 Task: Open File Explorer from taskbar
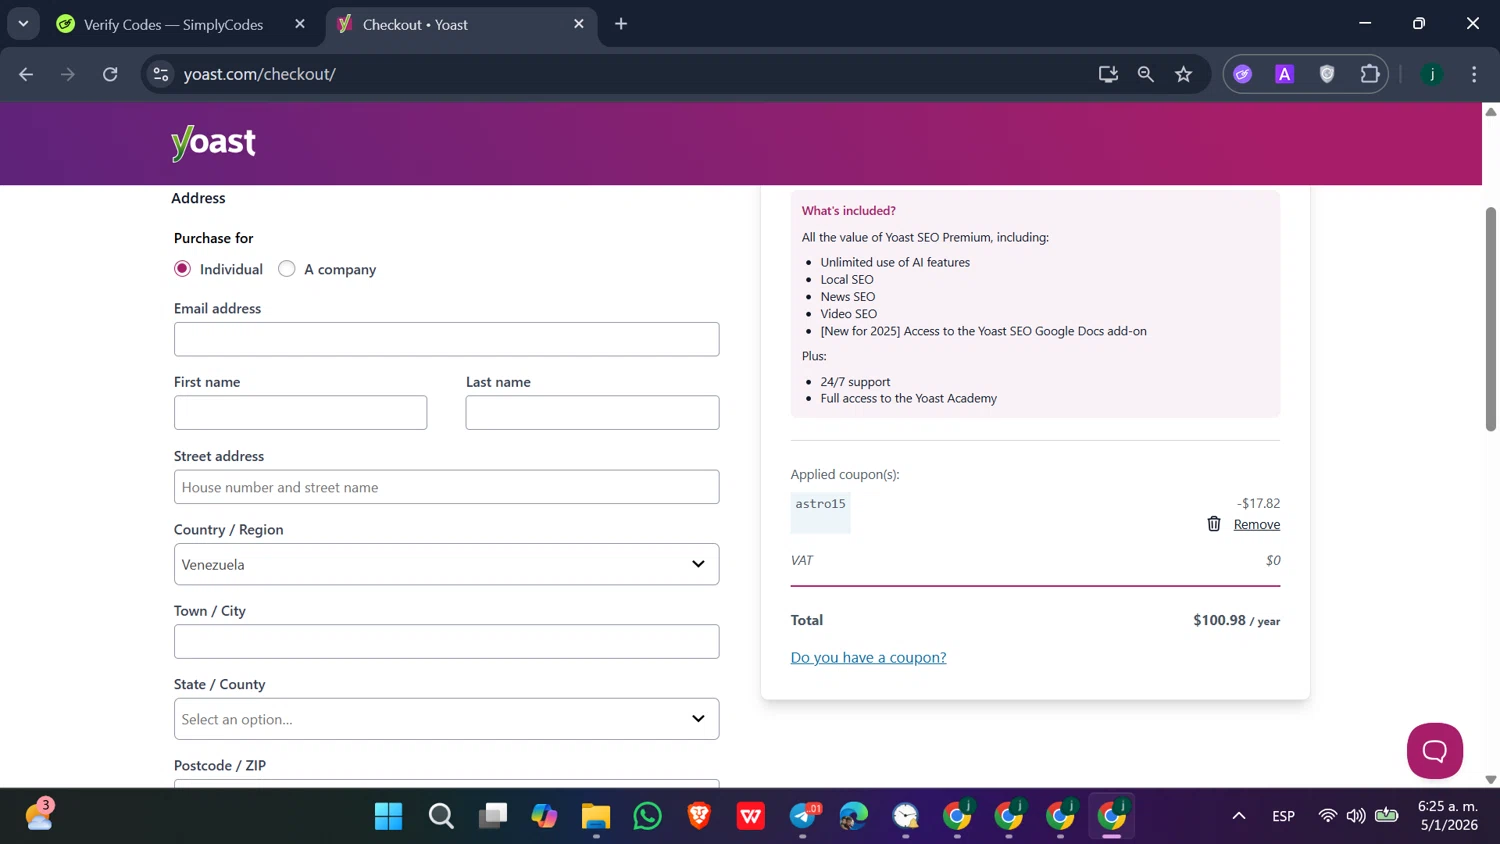pyautogui.click(x=596, y=817)
